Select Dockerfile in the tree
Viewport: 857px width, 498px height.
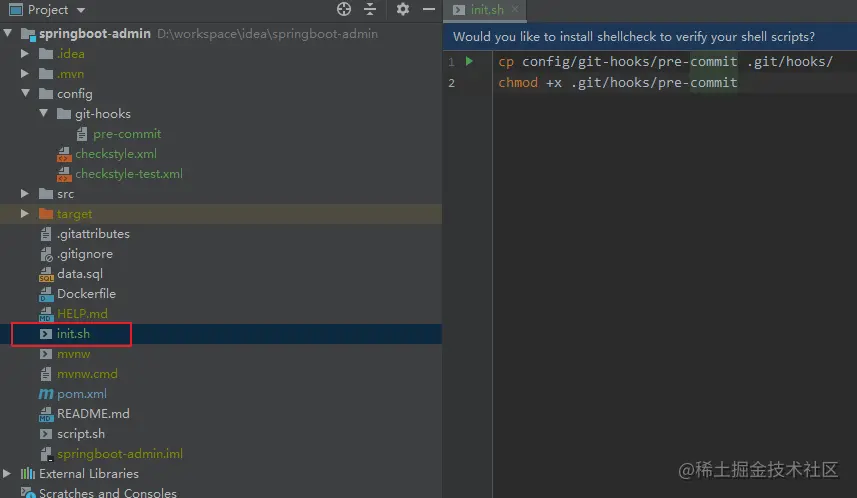coord(86,294)
